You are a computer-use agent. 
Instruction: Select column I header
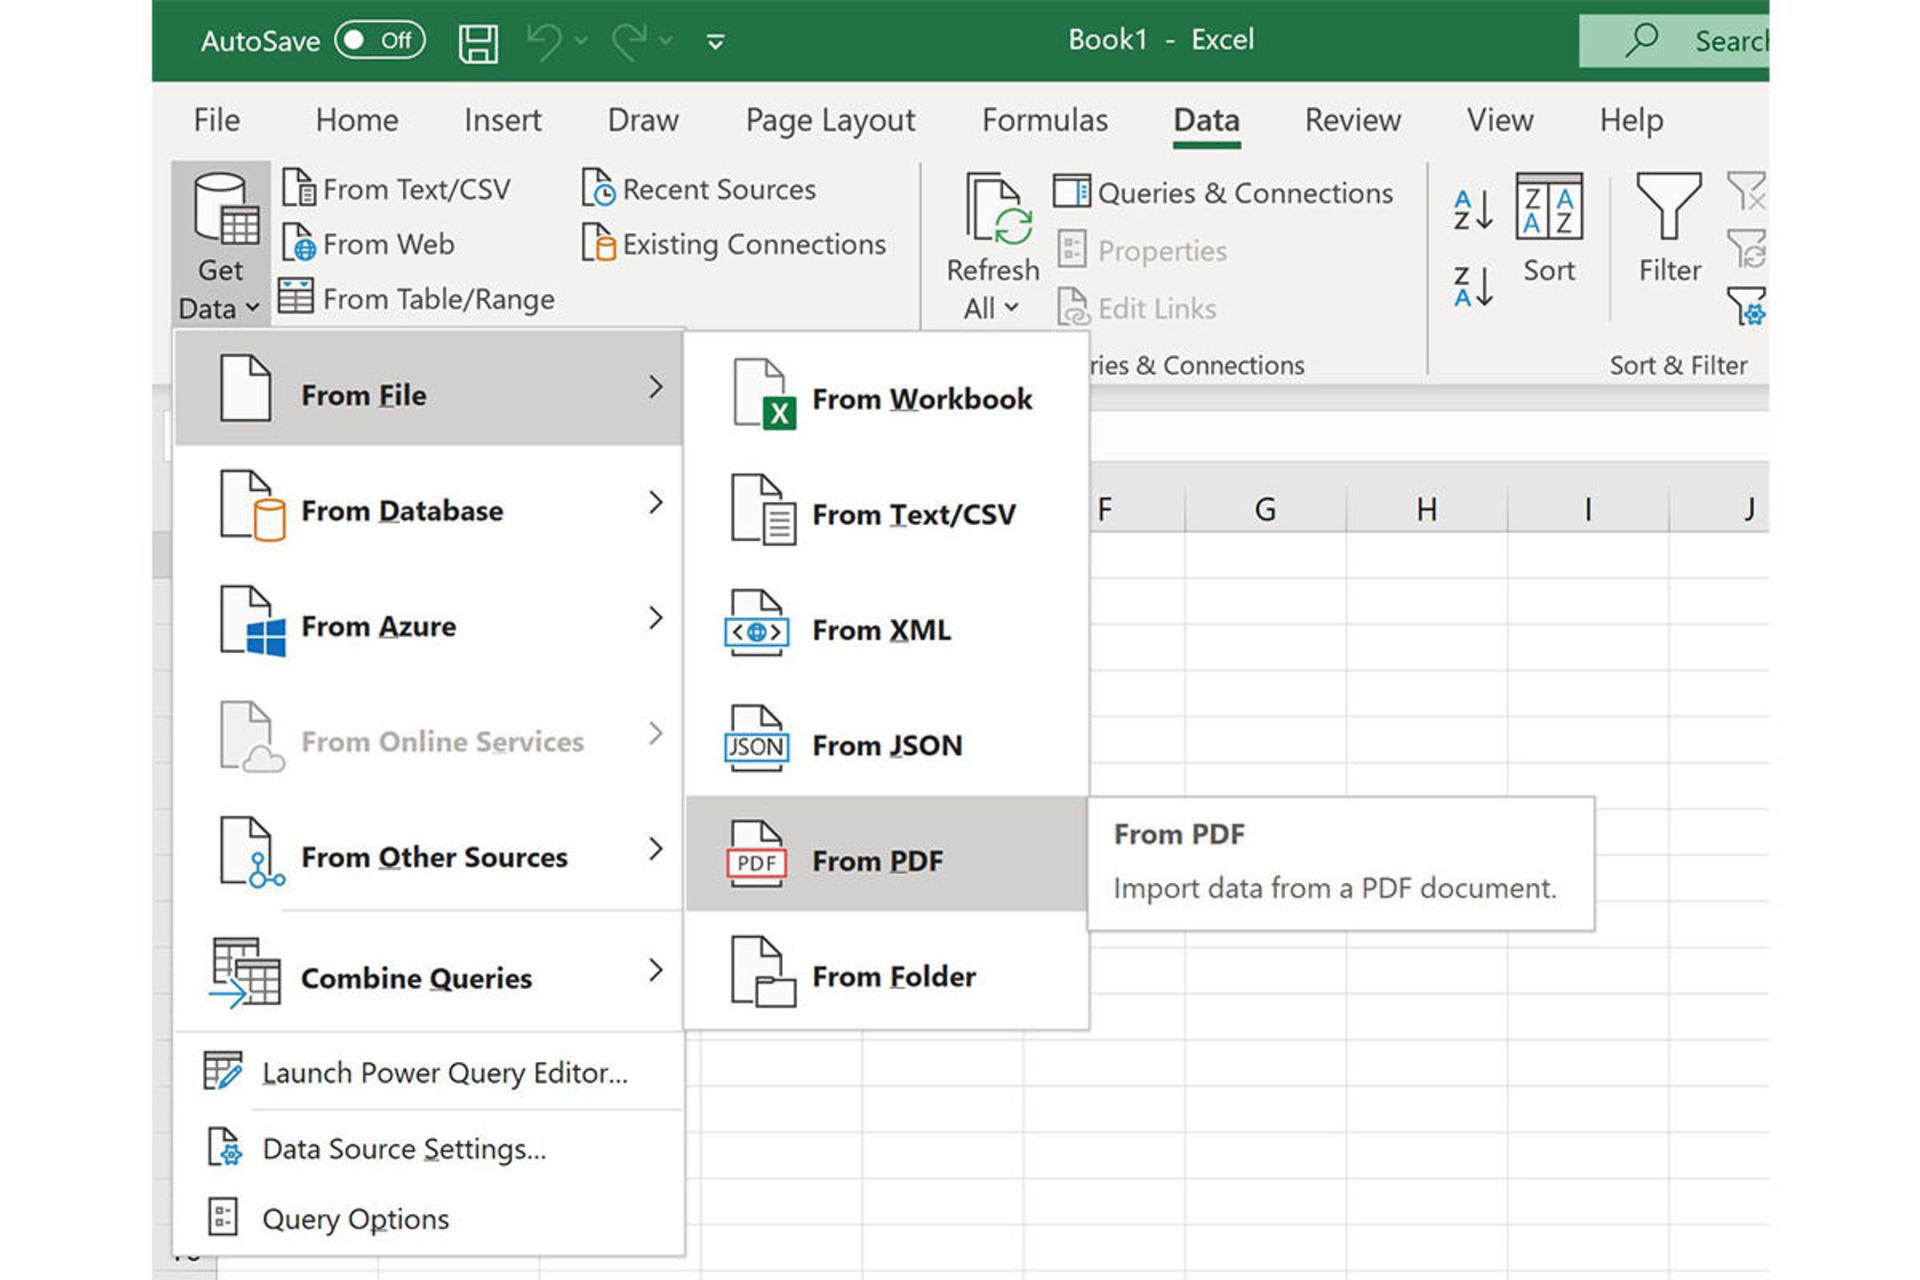[x=1588, y=509]
